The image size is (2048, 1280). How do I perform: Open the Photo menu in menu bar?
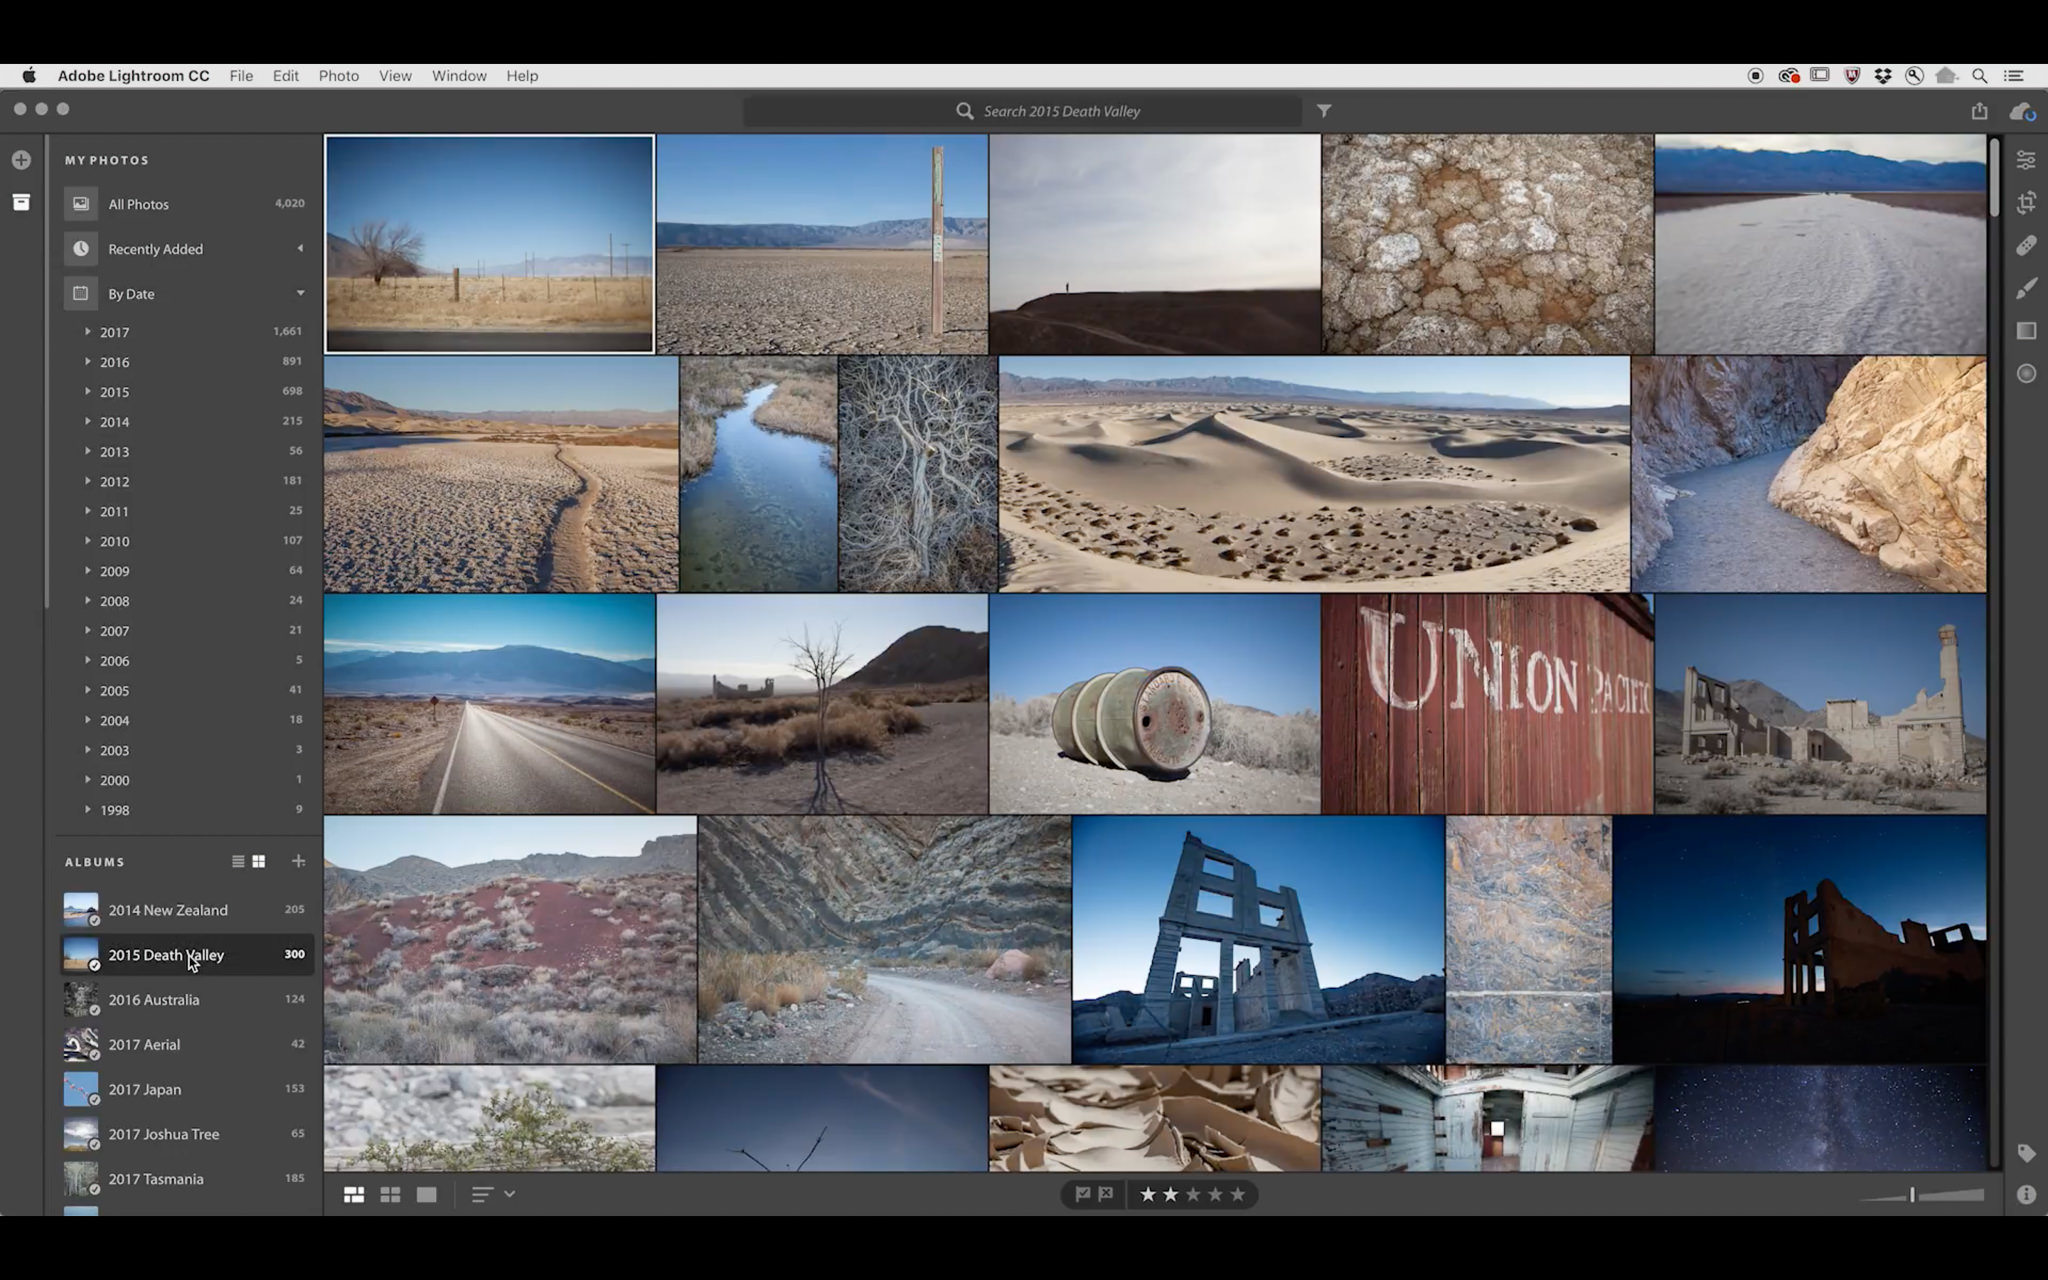(x=338, y=75)
